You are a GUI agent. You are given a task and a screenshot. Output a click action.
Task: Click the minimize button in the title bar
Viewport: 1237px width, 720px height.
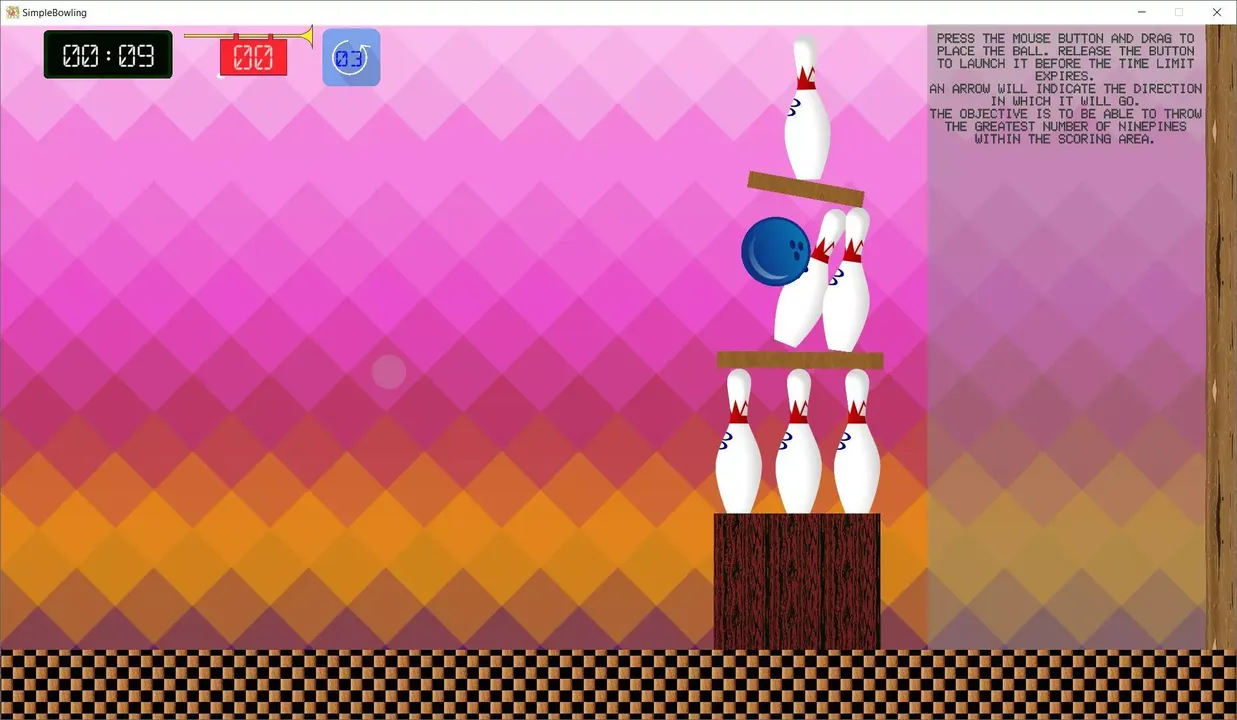pyautogui.click(x=1141, y=12)
